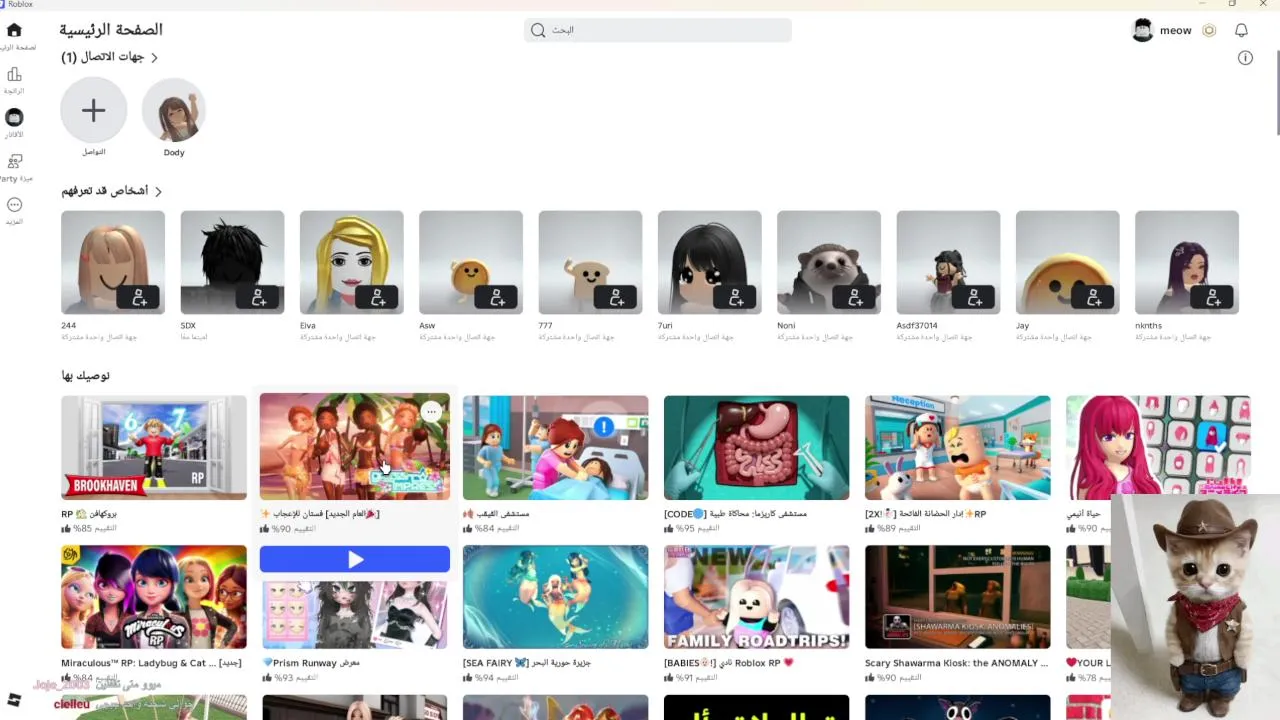Screen dimensions: 1280x720
Task: Click the notifications bell icon
Action: coord(1241,30)
